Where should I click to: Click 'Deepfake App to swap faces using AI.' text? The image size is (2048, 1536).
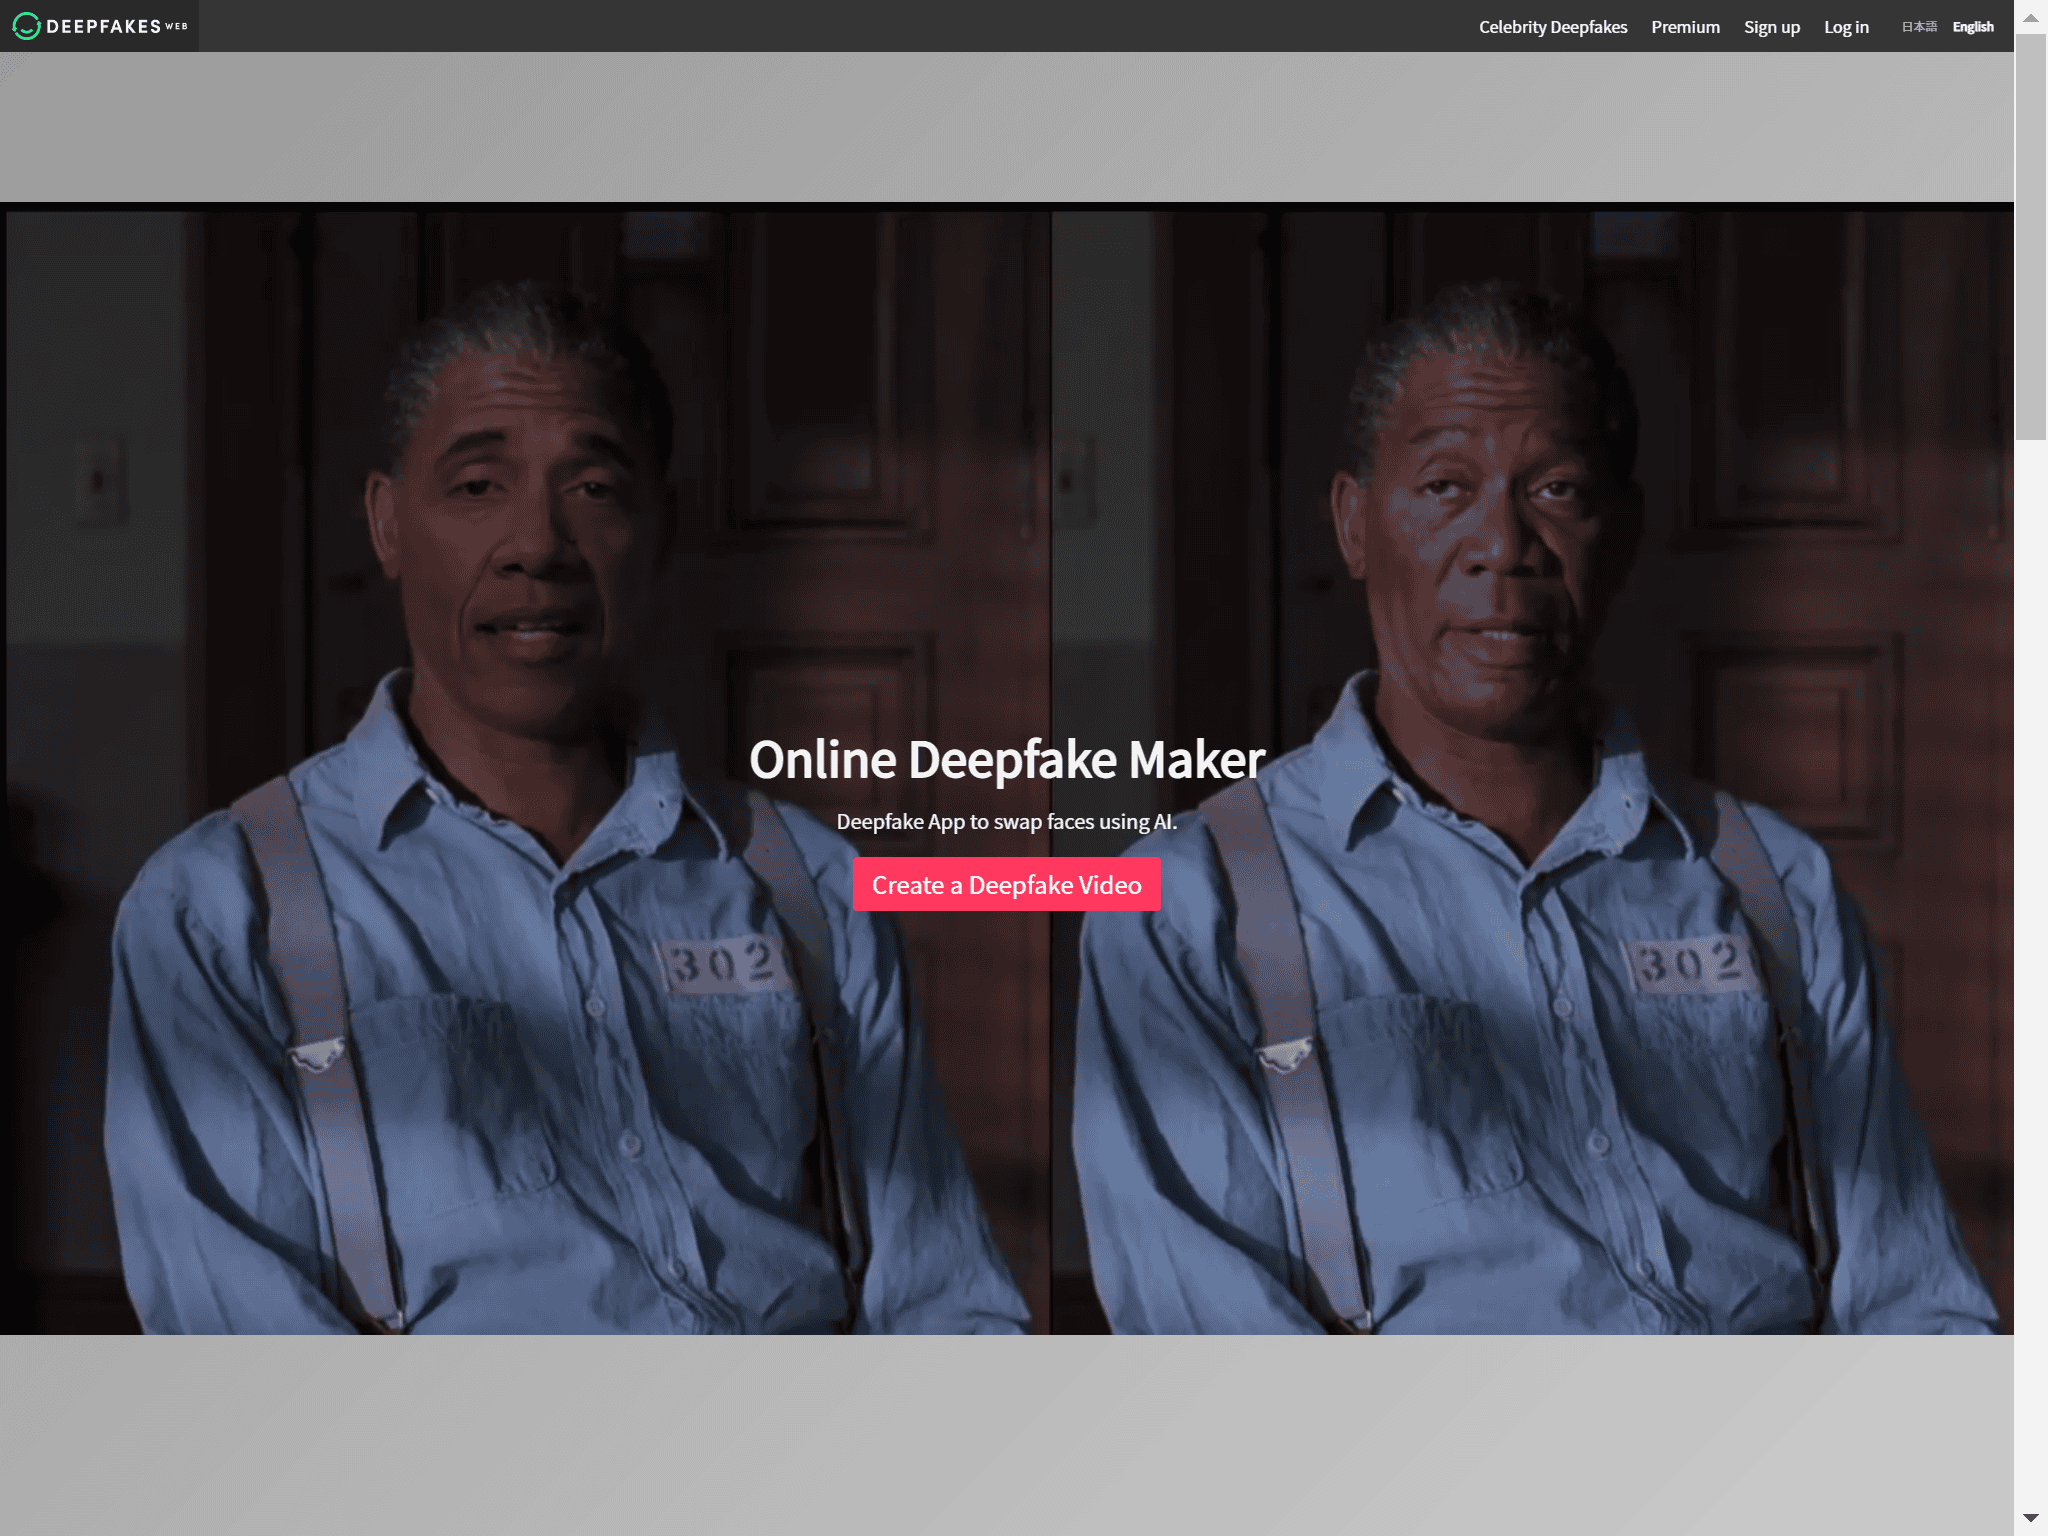tap(1006, 822)
